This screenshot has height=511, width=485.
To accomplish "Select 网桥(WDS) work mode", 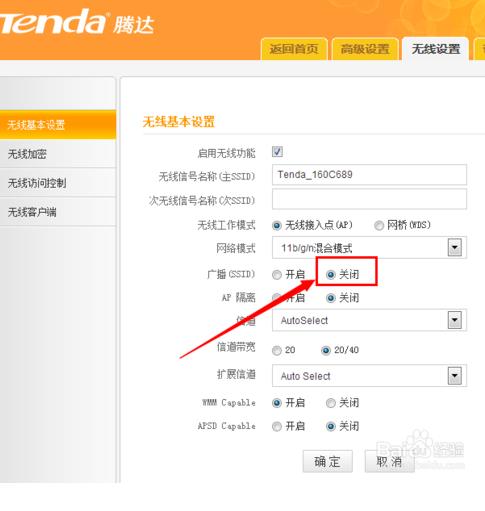I will pyautogui.click(x=379, y=226).
